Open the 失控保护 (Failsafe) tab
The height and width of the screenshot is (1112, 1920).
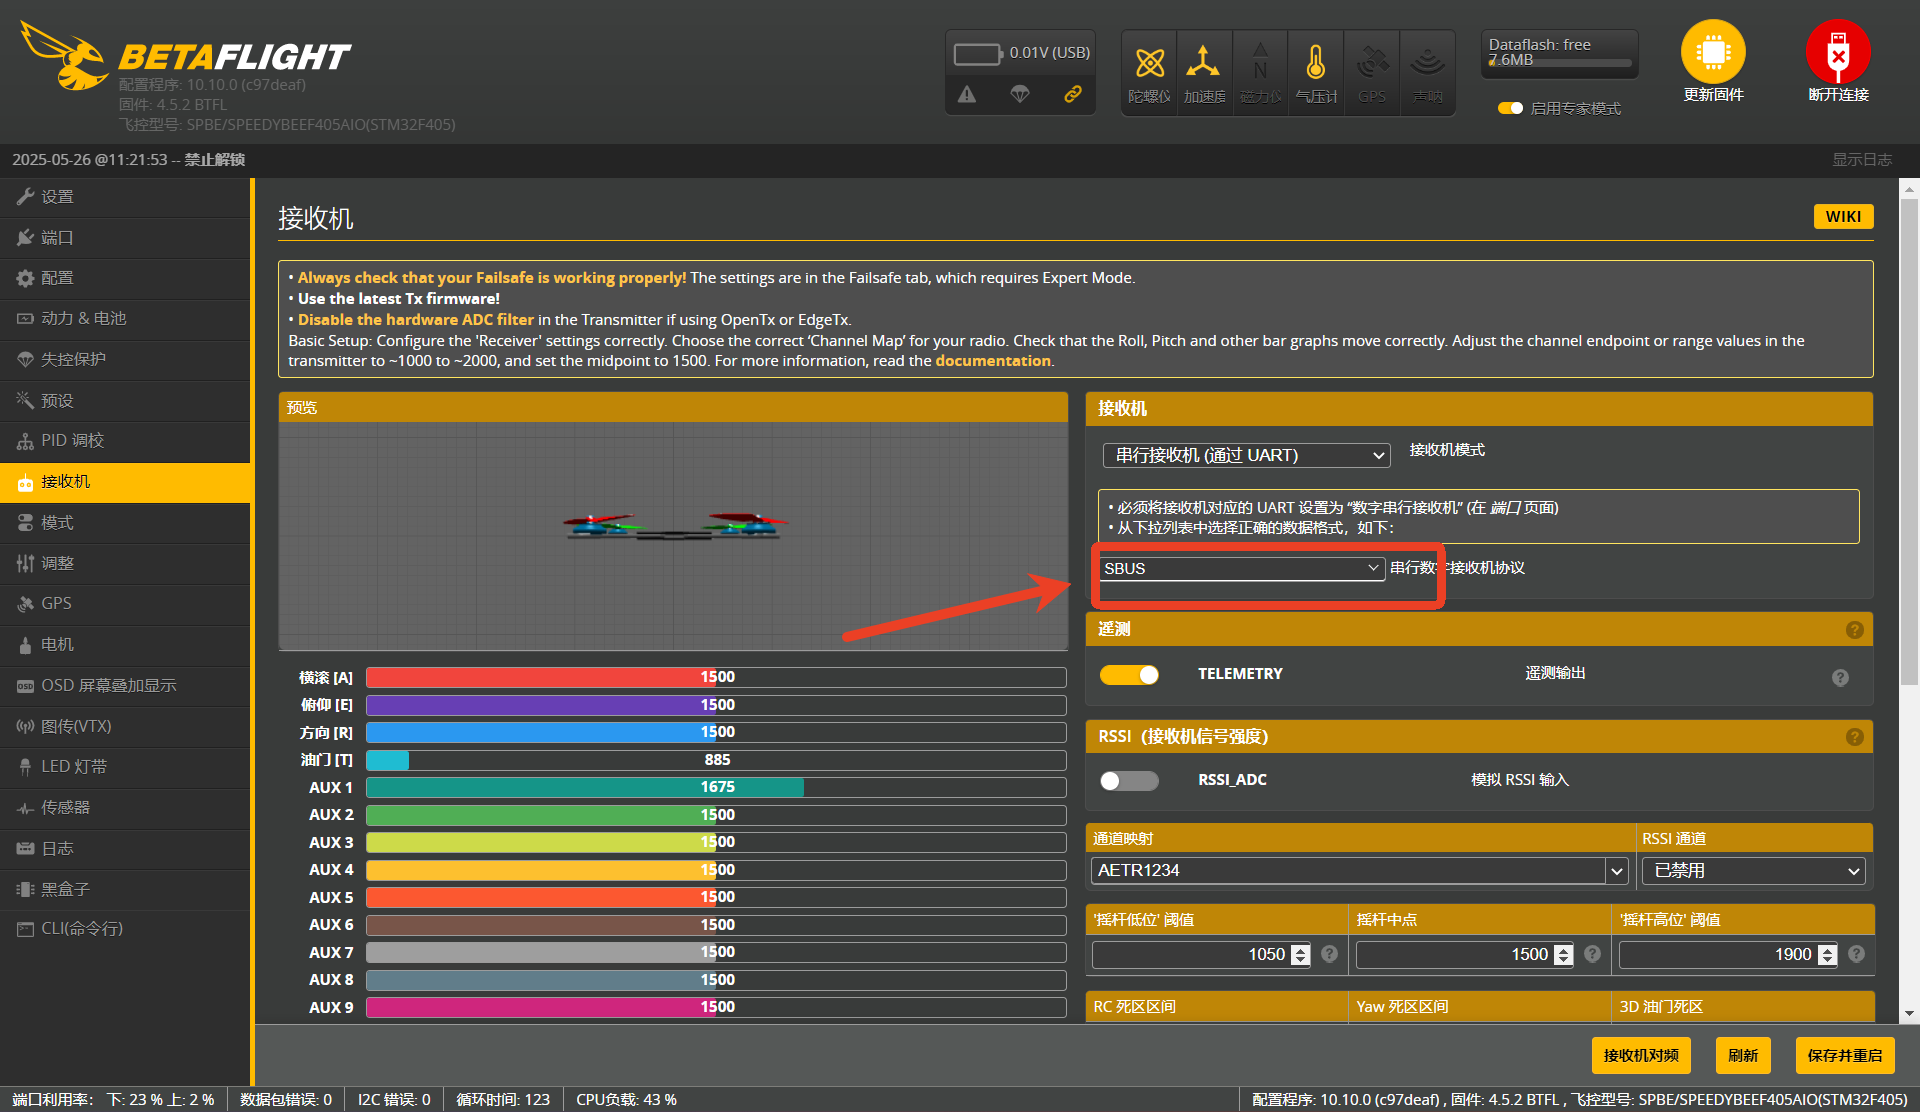tap(125, 359)
